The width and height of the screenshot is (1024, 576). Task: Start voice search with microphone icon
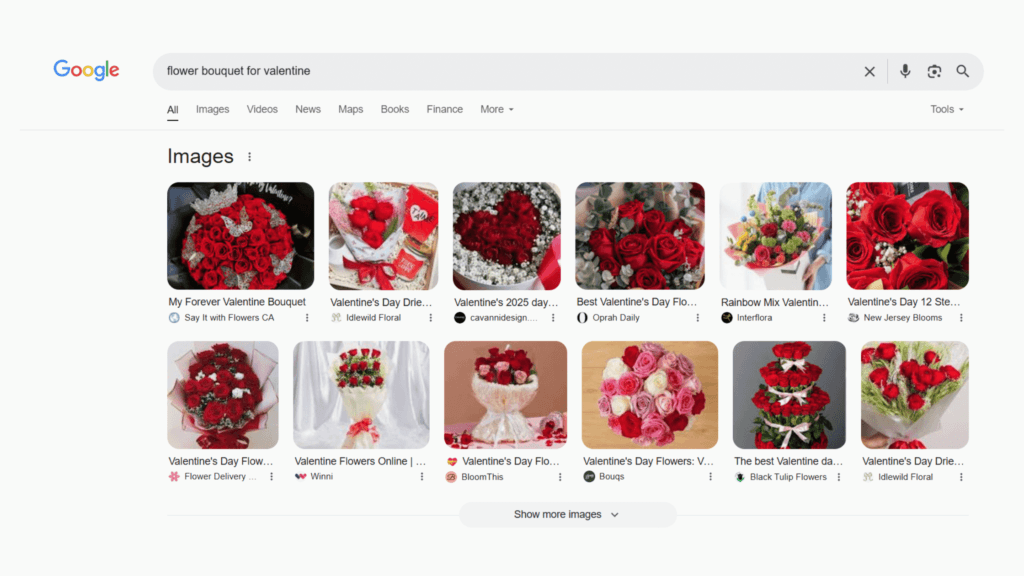point(904,71)
